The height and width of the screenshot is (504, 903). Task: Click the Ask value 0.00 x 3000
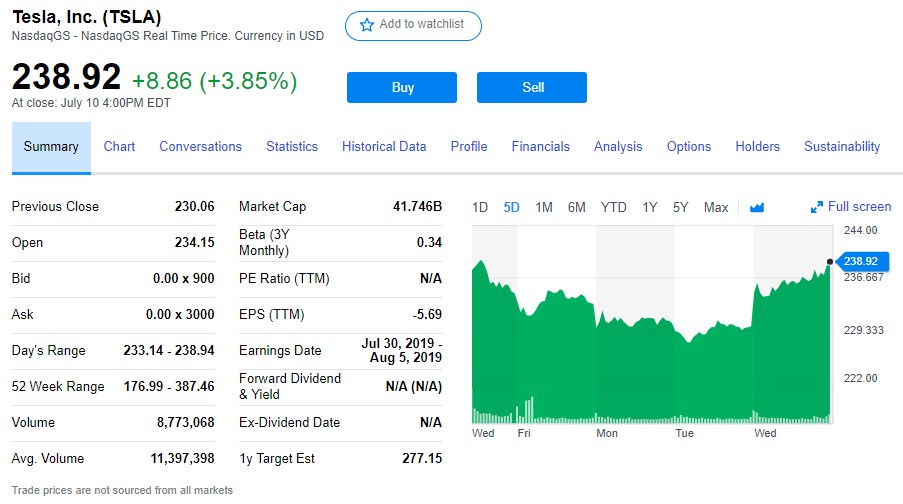click(x=180, y=314)
